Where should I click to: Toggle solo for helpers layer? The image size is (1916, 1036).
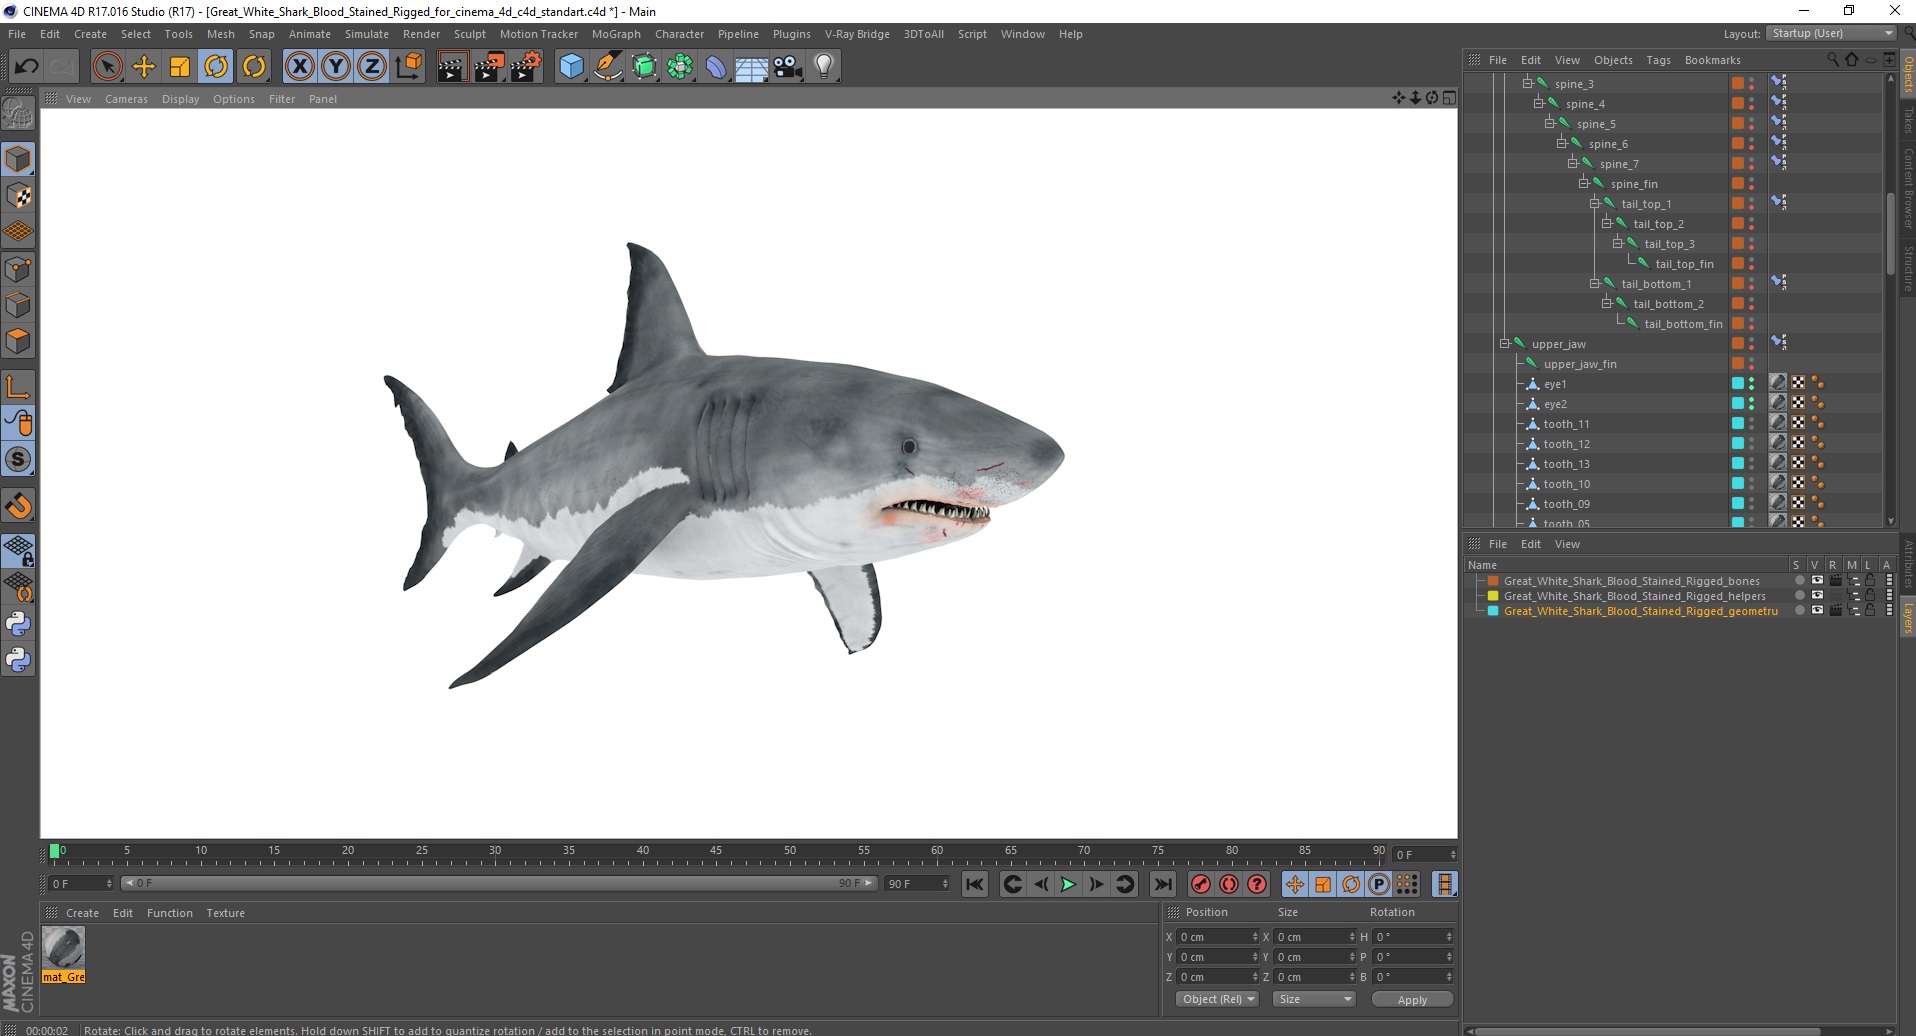pyautogui.click(x=1799, y=595)
